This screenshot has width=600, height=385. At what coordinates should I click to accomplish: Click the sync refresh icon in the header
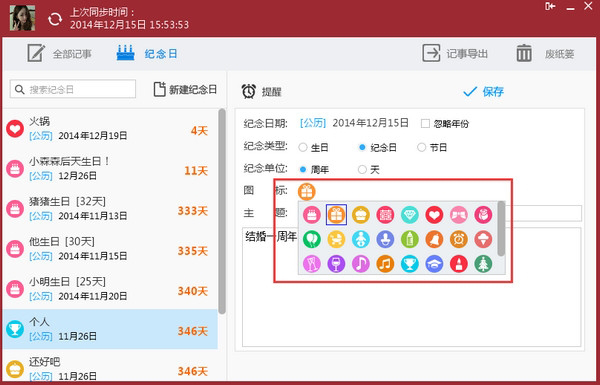55,19
